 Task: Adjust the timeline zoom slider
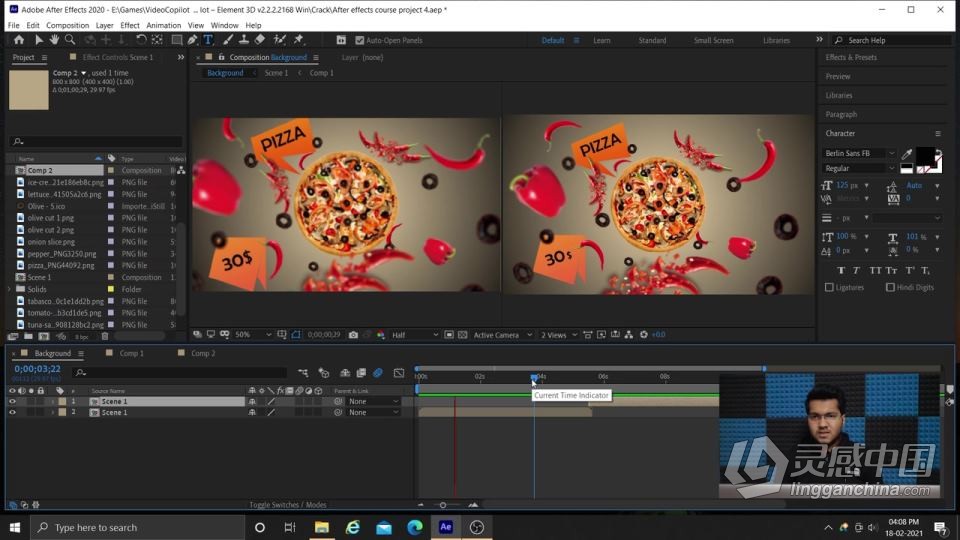[x=443, y=505]
